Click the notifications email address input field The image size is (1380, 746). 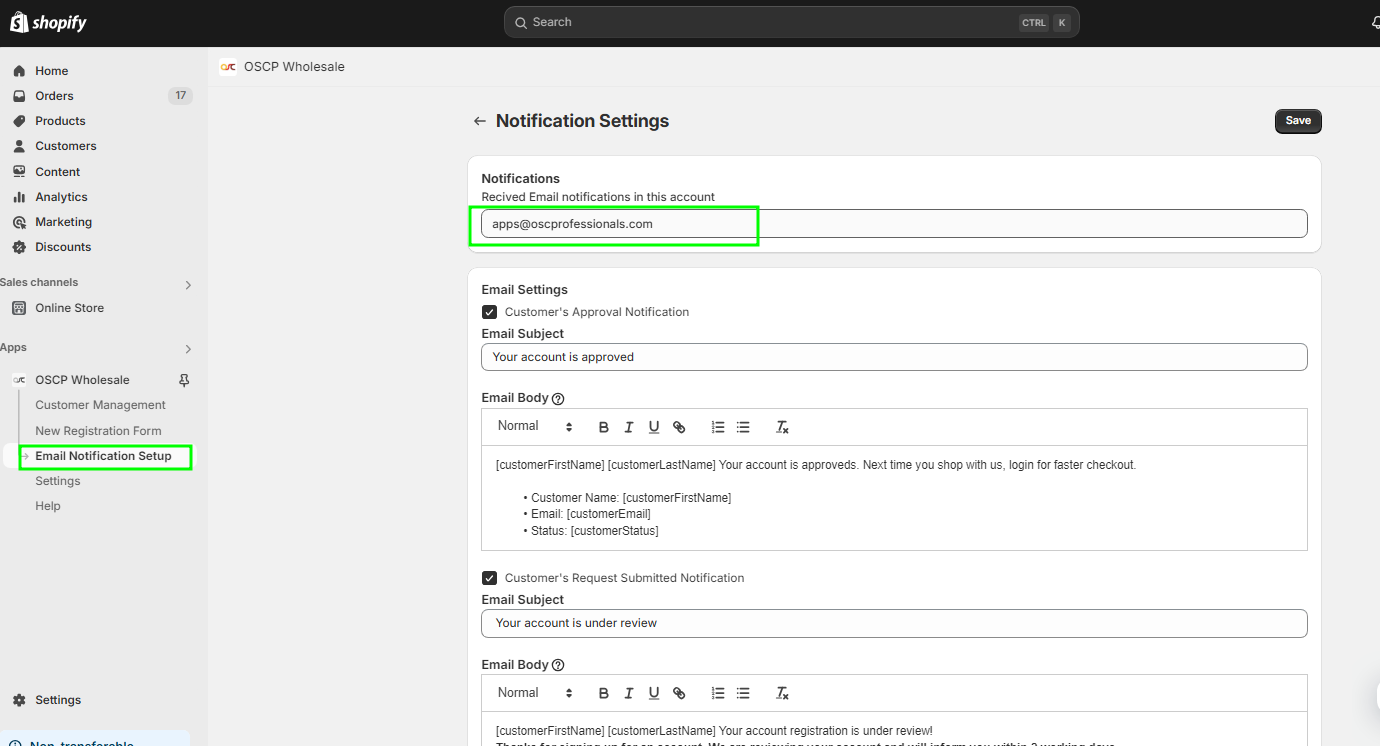click(x=700, y=223)
